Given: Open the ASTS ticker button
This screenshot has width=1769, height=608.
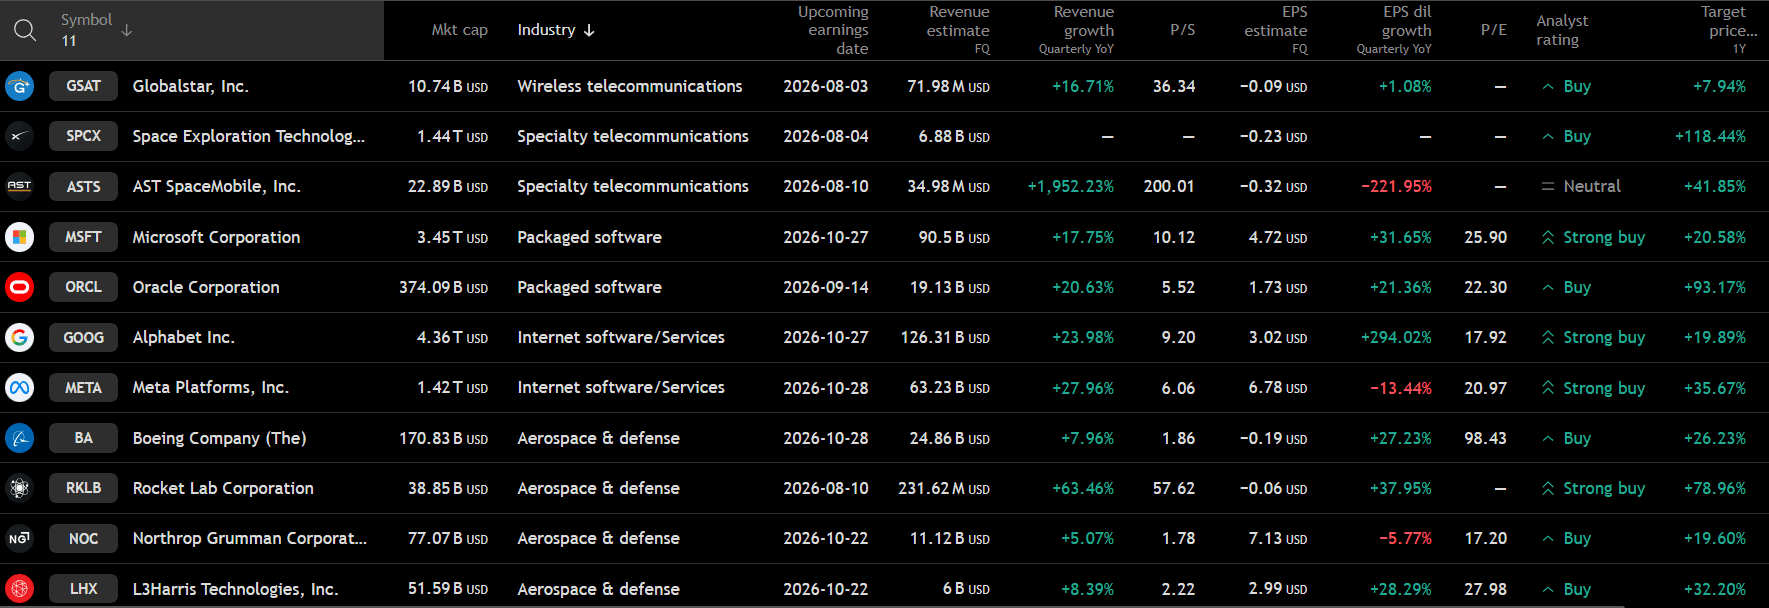Looking at the screenshot, I should pos(83,186).
